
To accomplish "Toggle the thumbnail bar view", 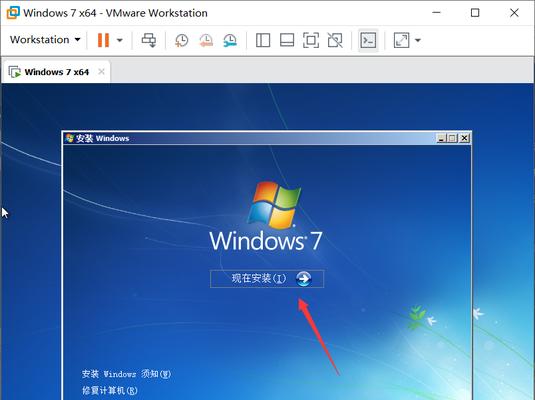I will [x=287, y=40].
